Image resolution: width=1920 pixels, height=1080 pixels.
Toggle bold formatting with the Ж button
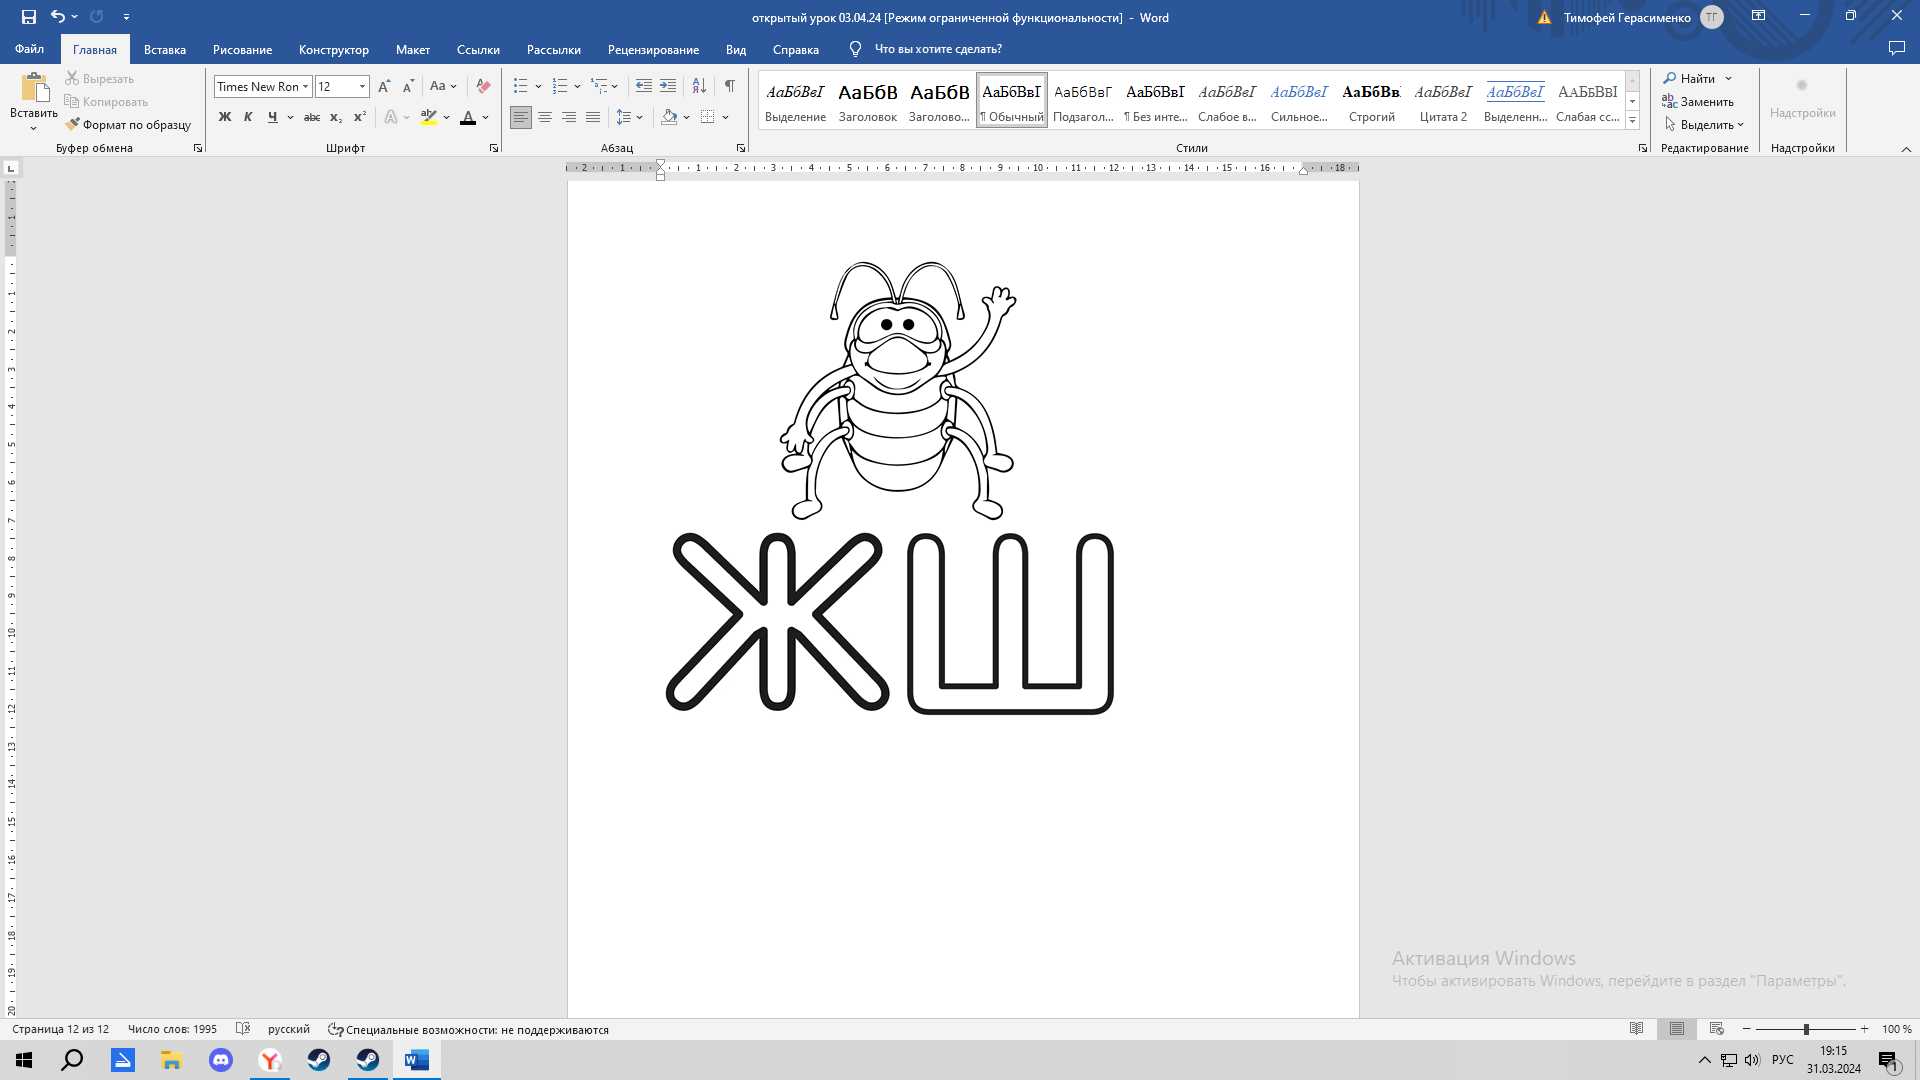pyautogui.click(x=225, y=117)
